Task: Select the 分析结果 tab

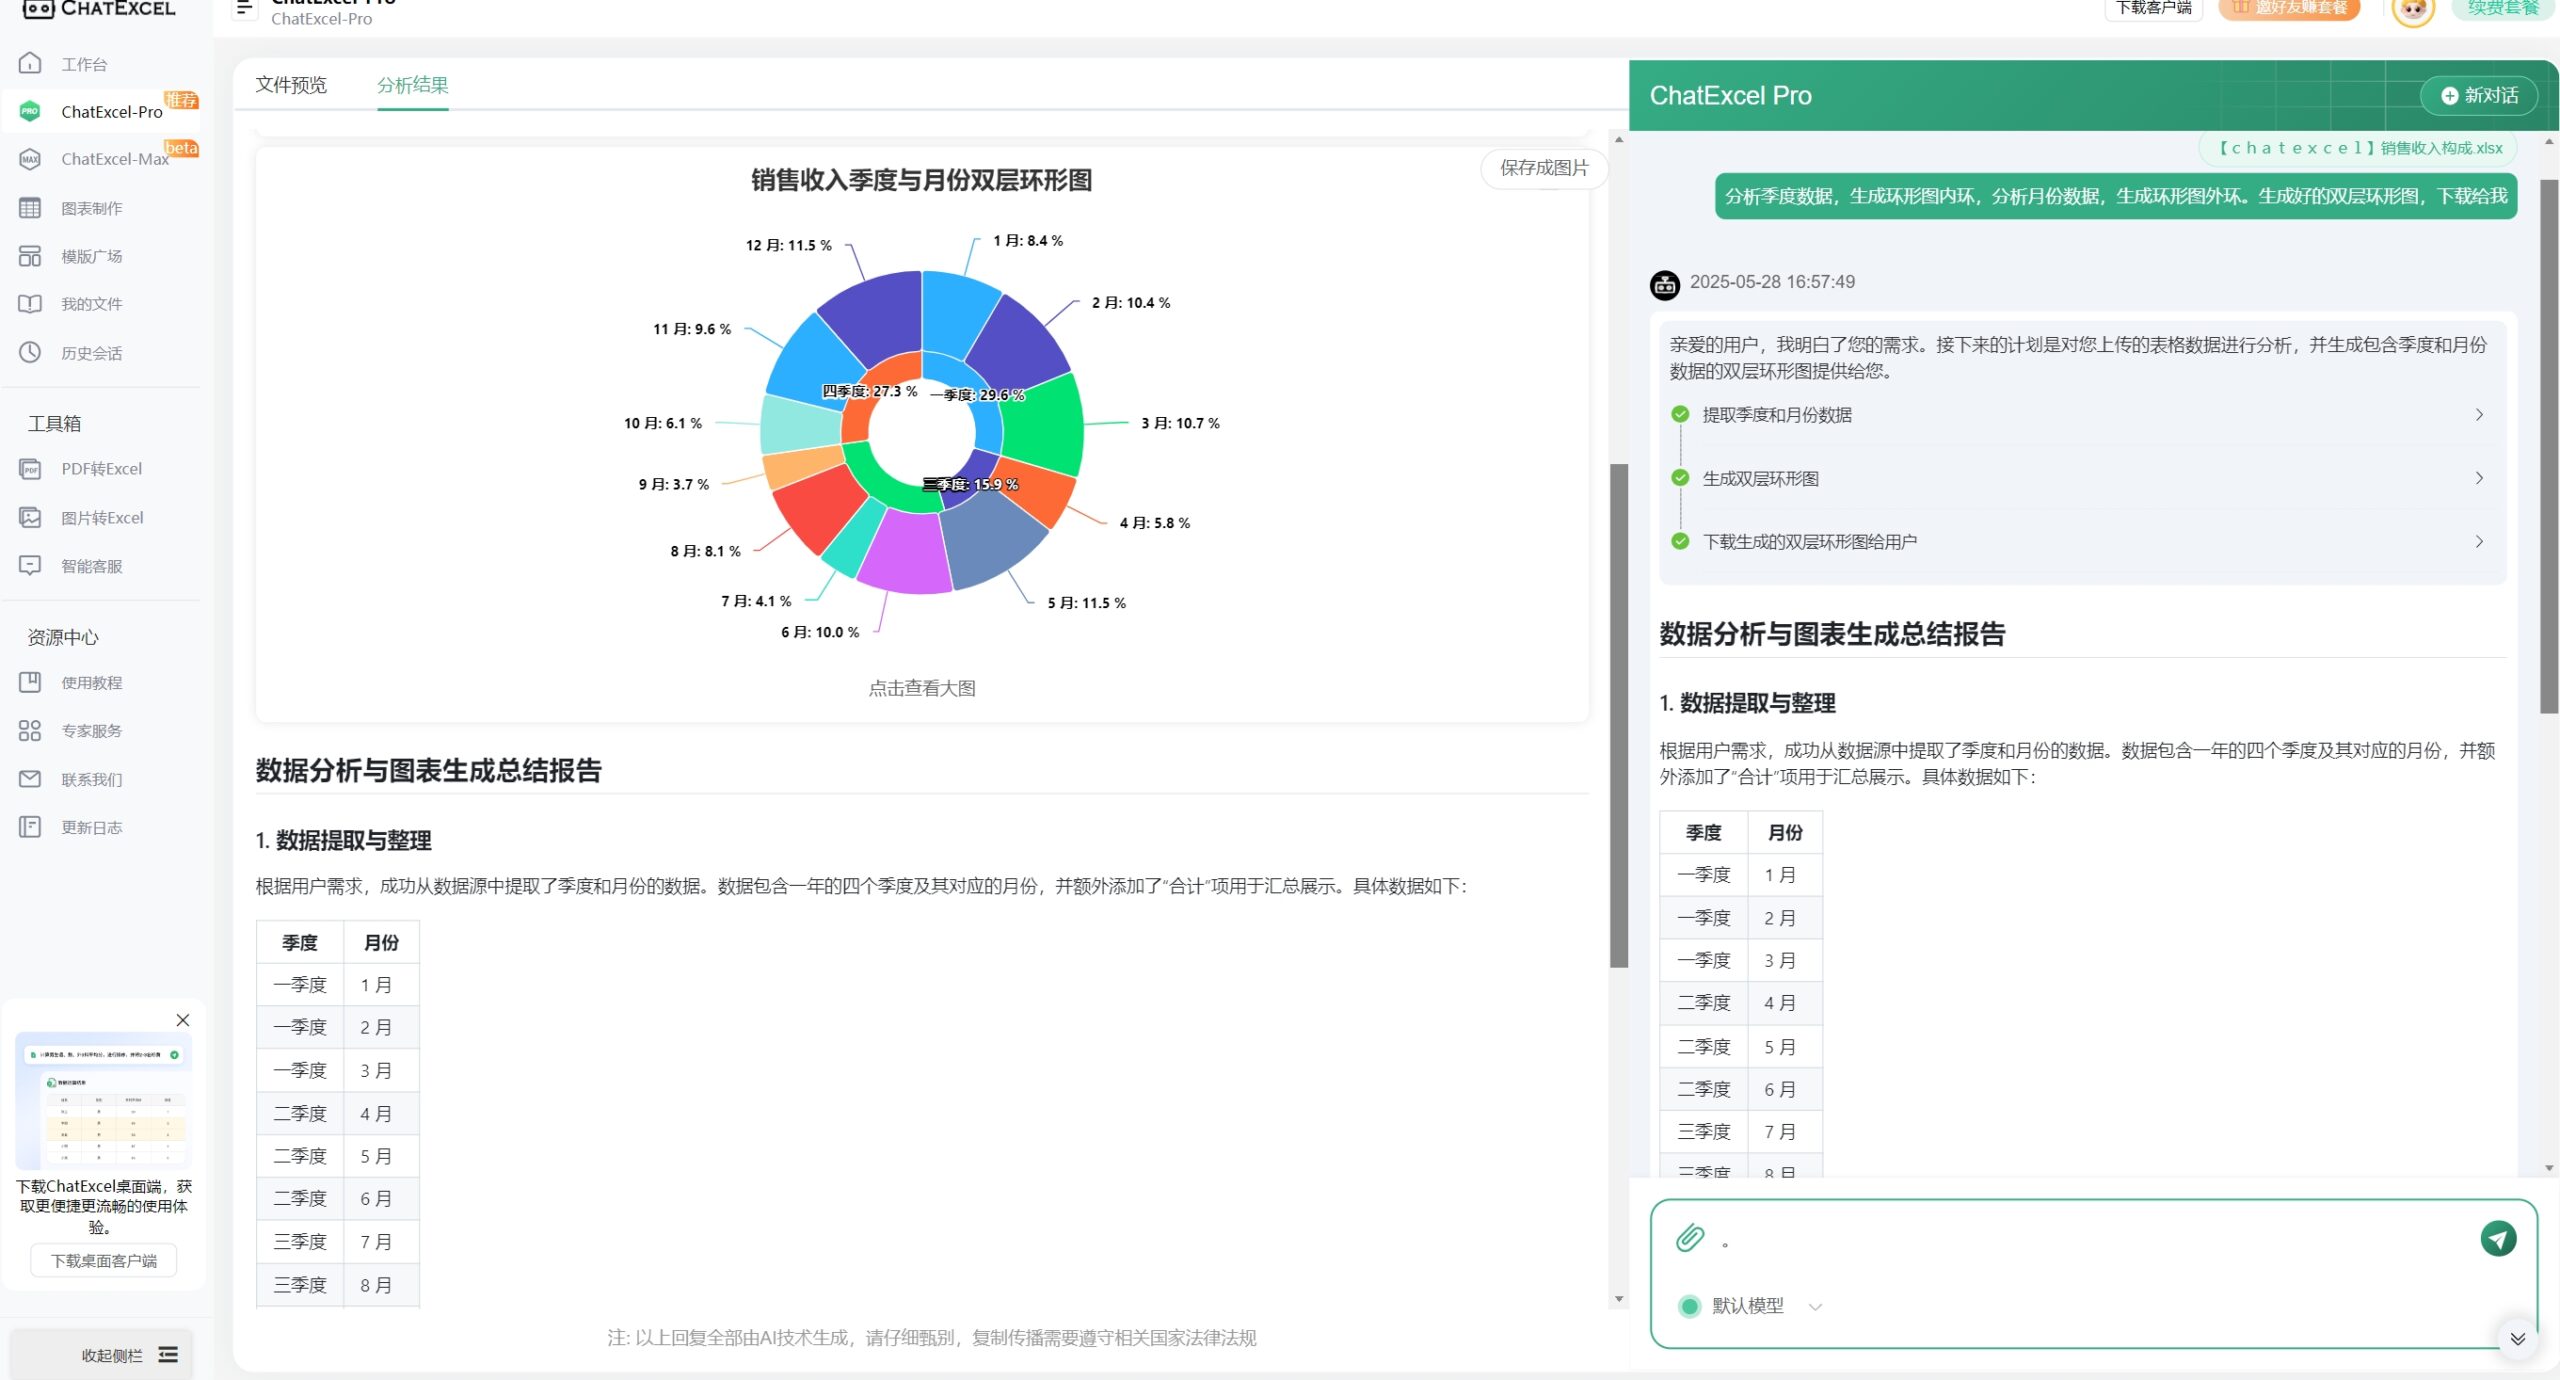Action: coord(412,85)
